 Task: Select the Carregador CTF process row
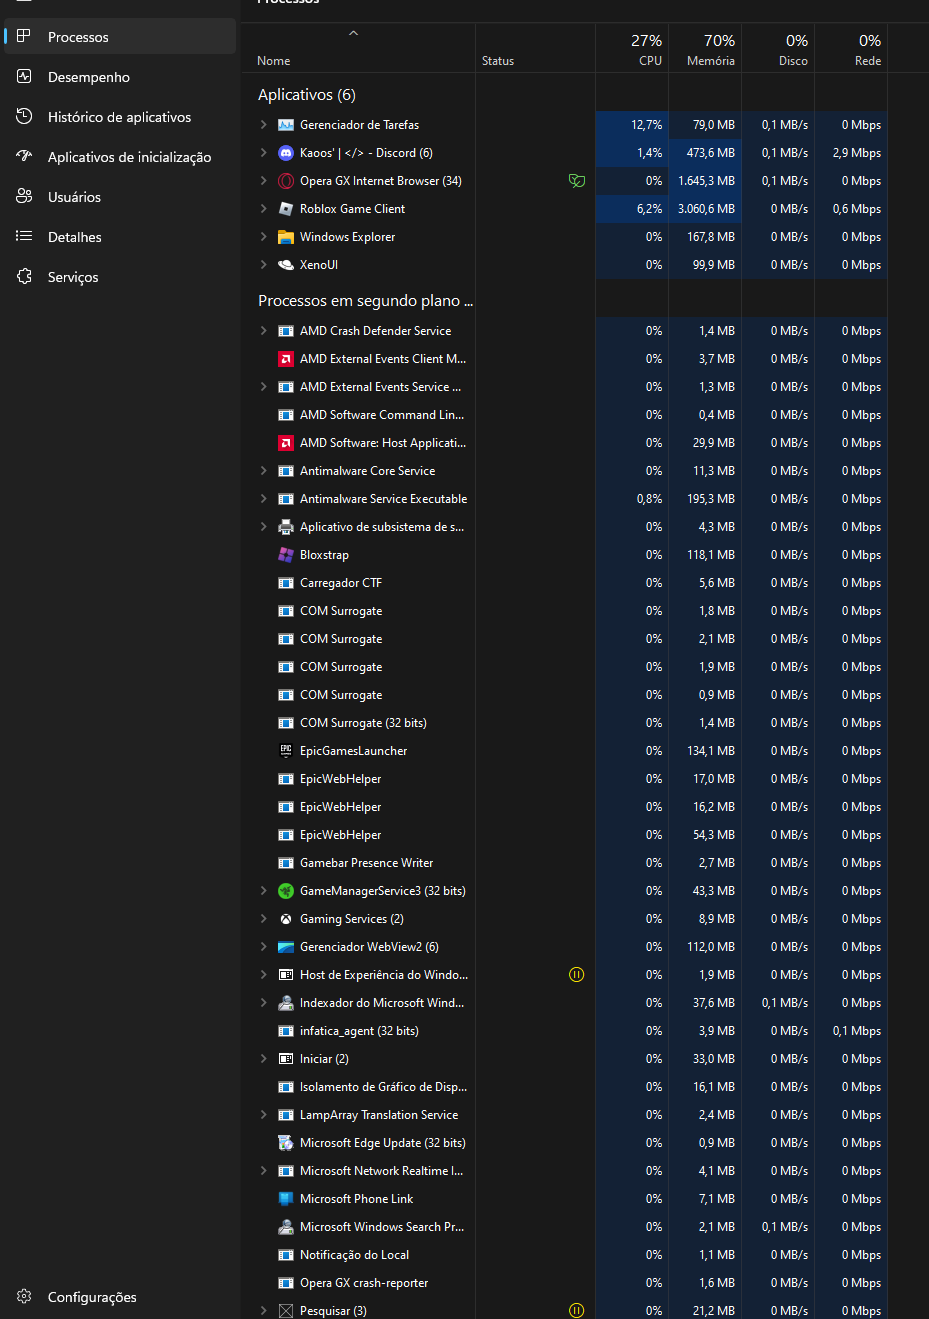(564, 583)
